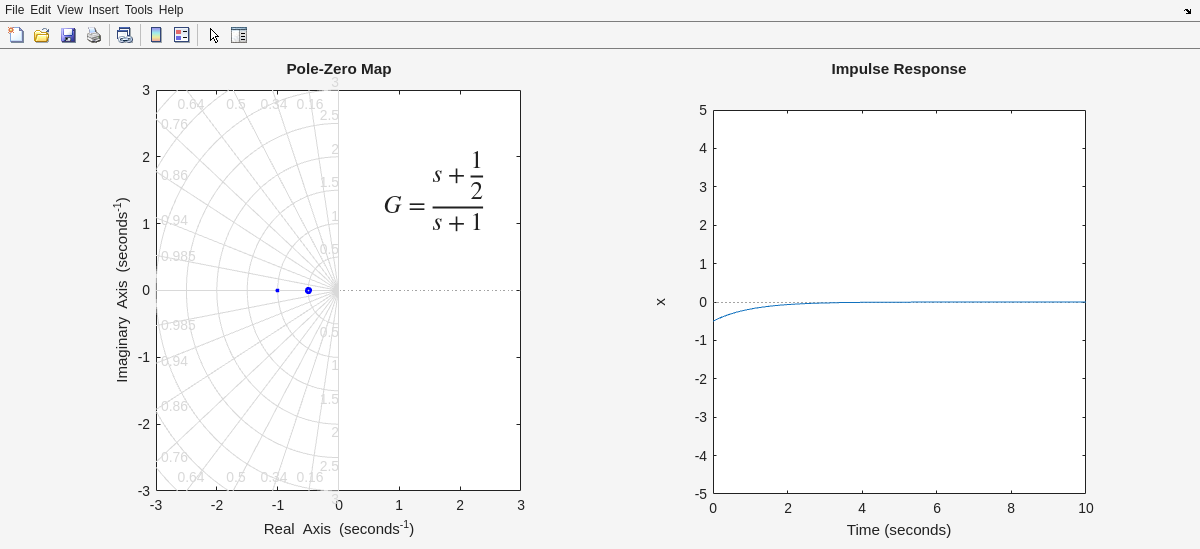Click the Insert Colorbar icon
Screen dimensions: 1200x549
[156, 35]
